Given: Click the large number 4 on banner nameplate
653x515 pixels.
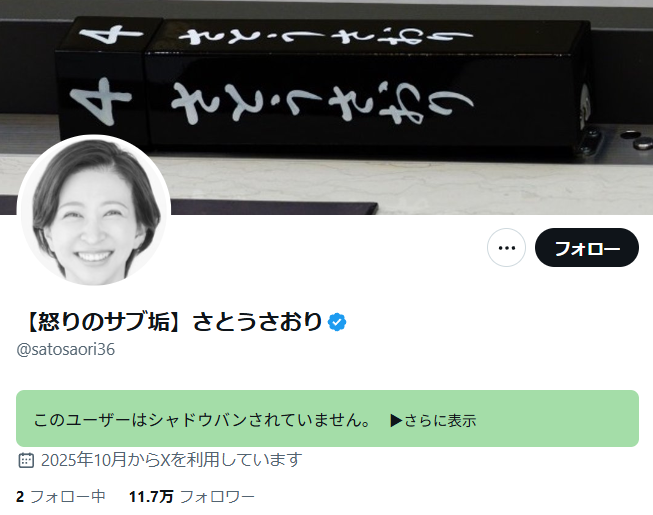Looking at the screenshot, I should coord(100,100).
